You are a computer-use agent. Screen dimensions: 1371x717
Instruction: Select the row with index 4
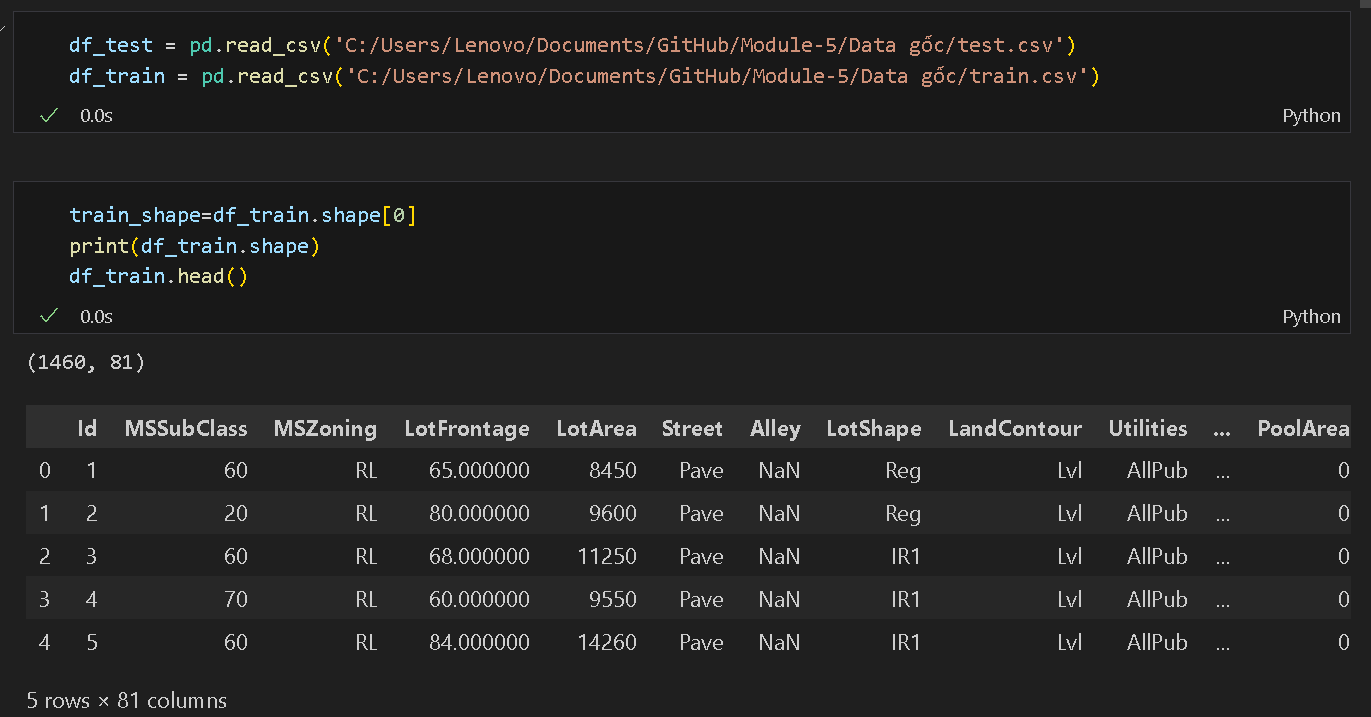coord(44,642)
